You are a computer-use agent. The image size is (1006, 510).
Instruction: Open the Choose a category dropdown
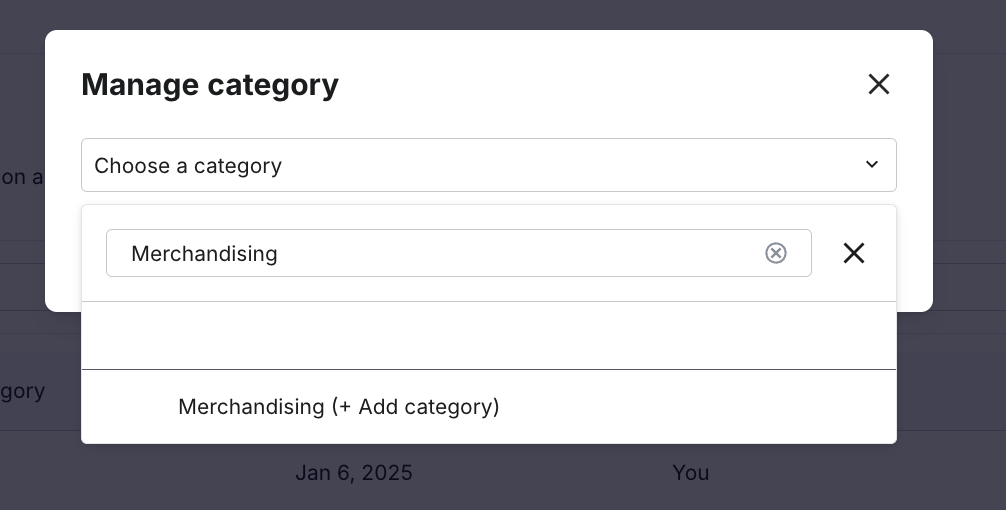coord(489,165)
